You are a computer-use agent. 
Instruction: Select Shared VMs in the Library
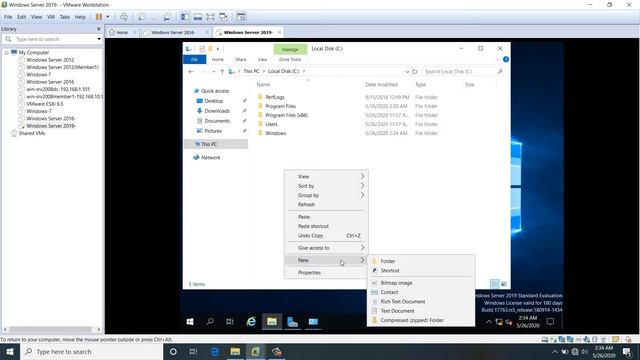click(x=31, y=133)
